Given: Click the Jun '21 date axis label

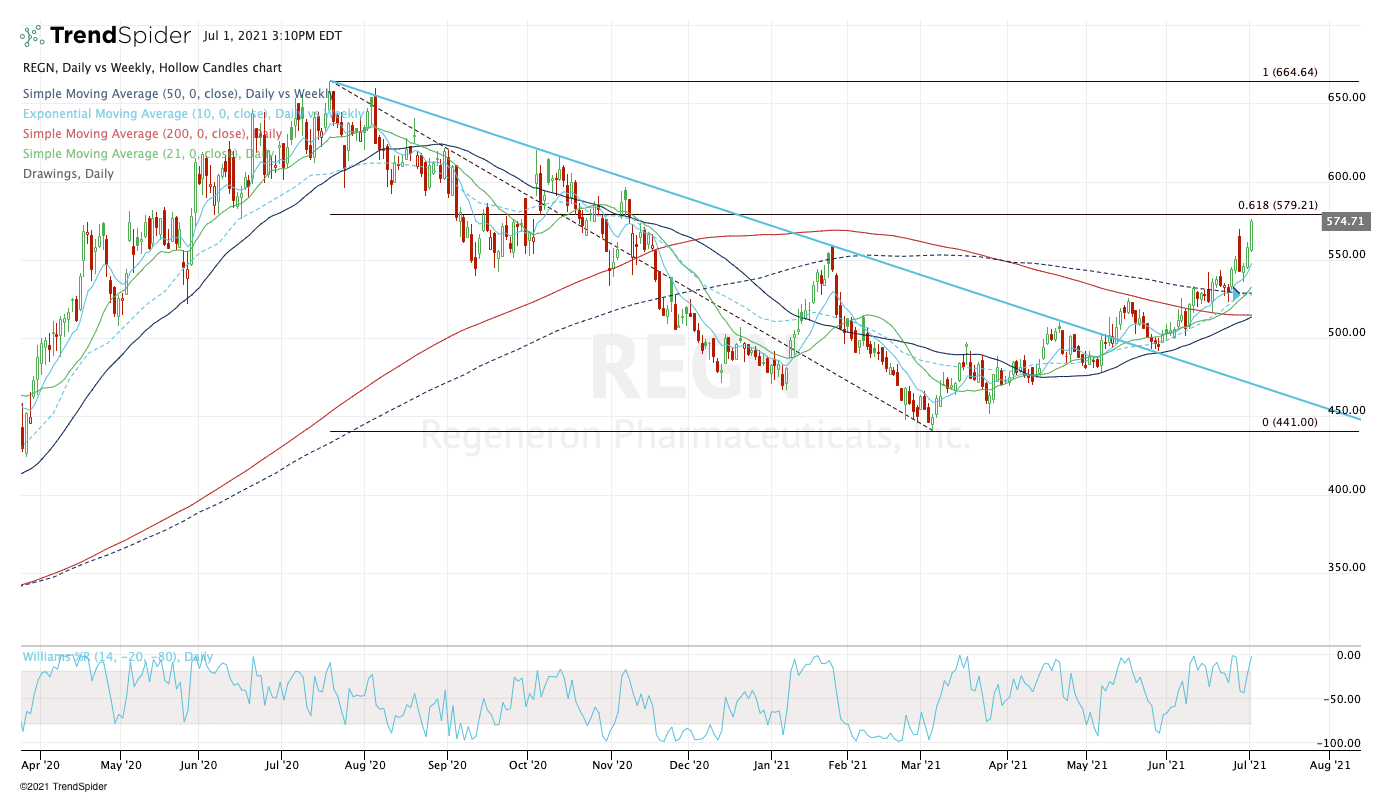Looking at the screenshot, I should [x=1166, y=765].
